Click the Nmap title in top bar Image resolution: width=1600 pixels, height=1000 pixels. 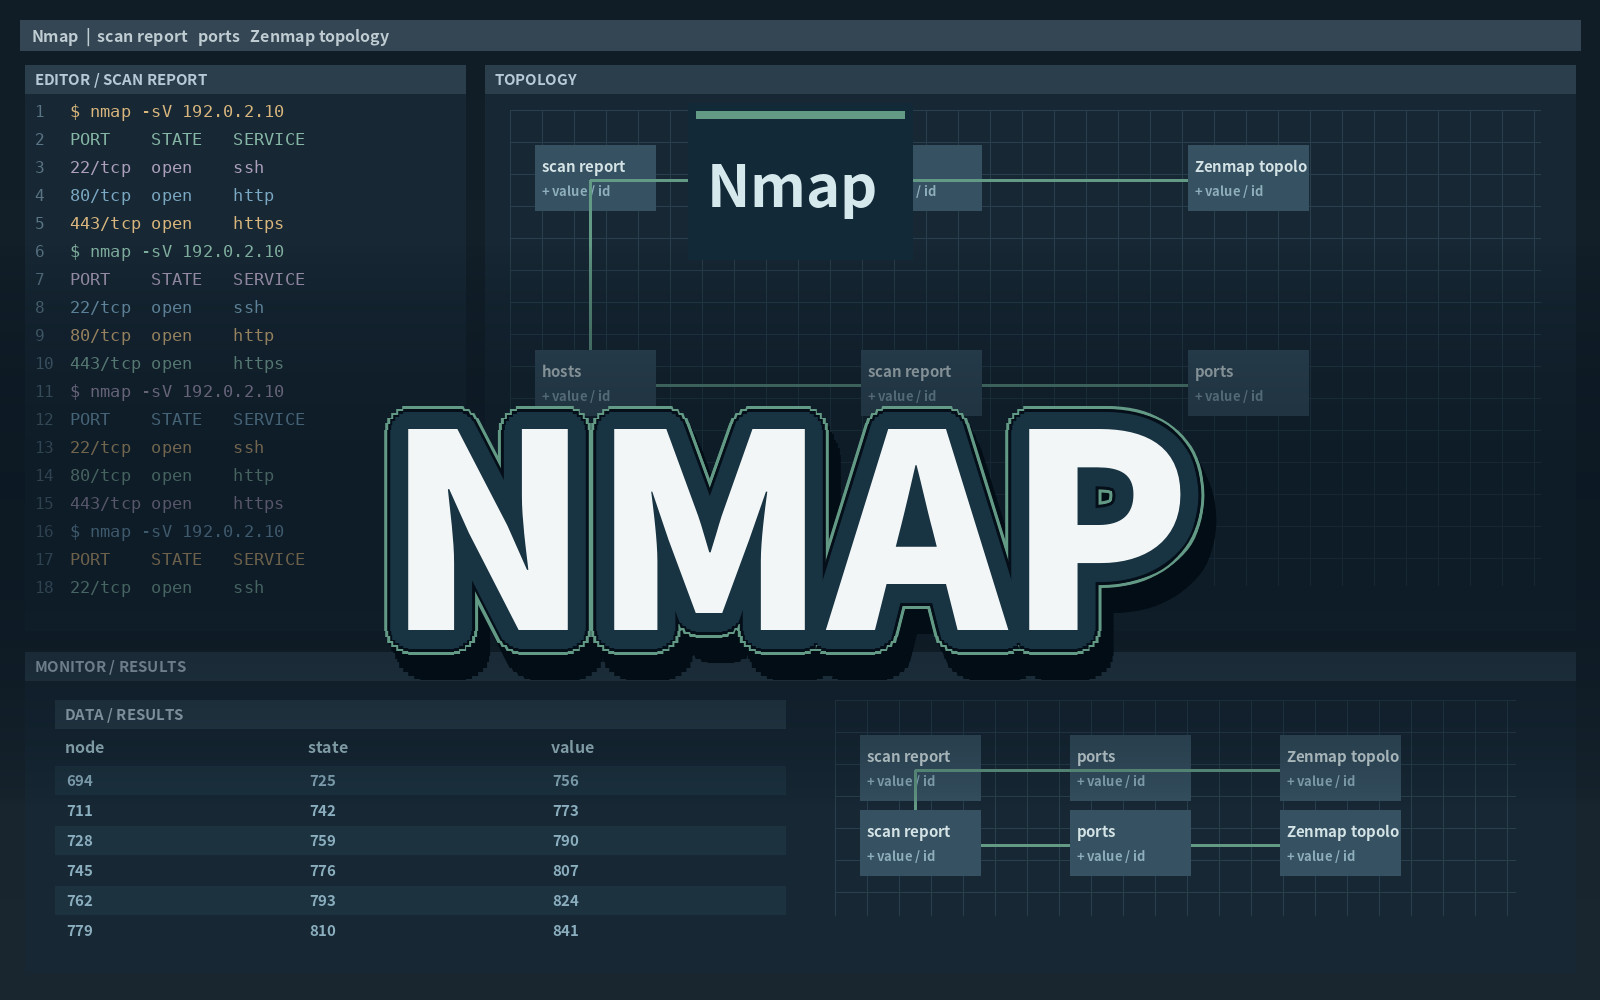[x=55, y=36]
